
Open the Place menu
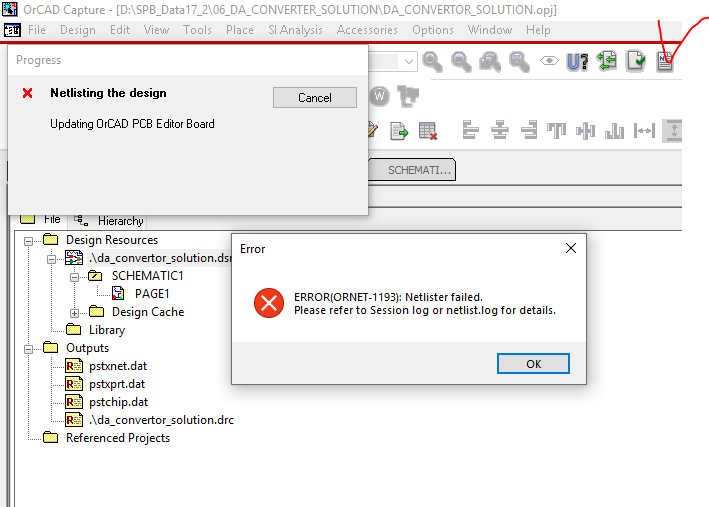(x=240, y=30)
